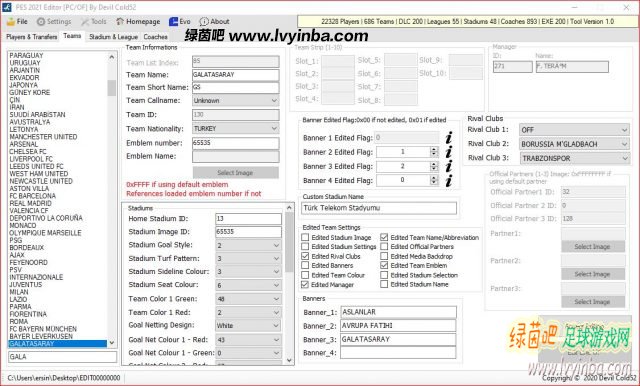
Task: Switch to Stadium & League tab
Action: click(x=113, y=37)
